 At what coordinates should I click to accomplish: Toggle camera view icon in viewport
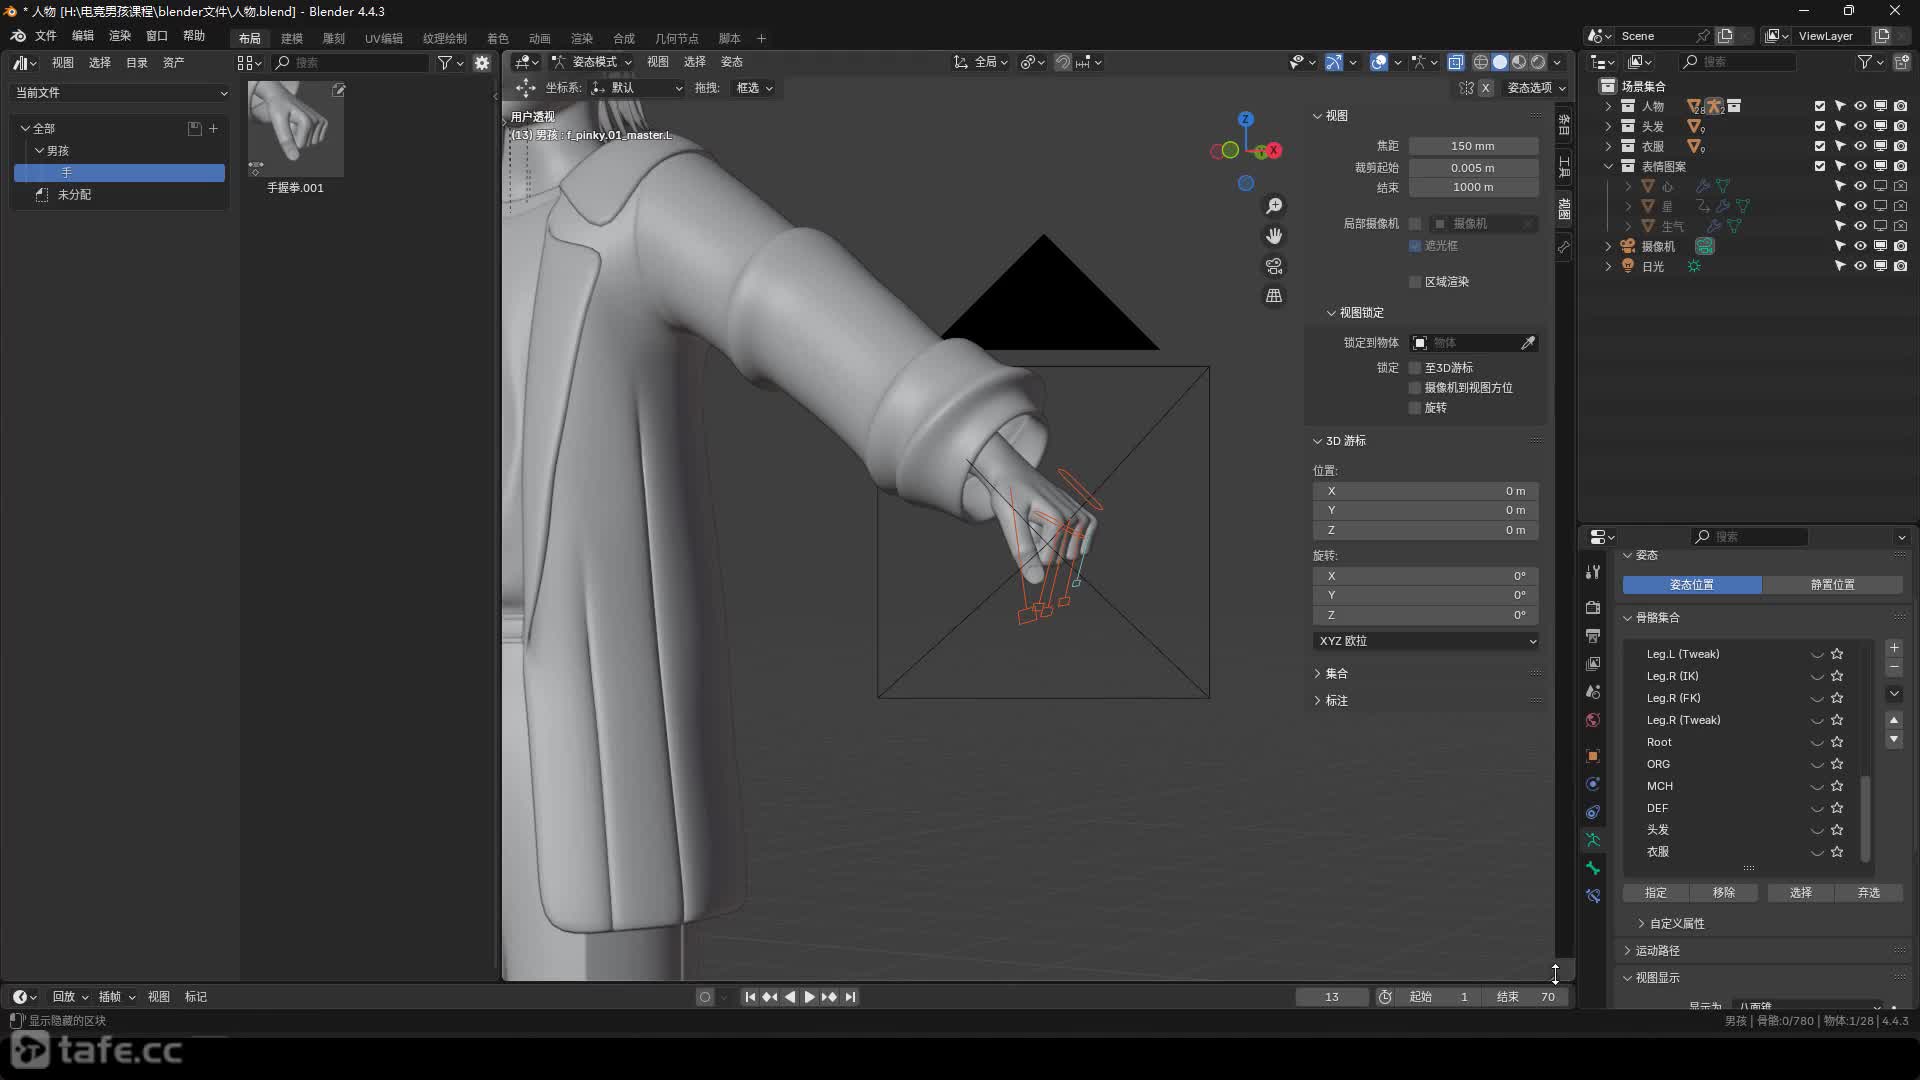pos(1274,266)
